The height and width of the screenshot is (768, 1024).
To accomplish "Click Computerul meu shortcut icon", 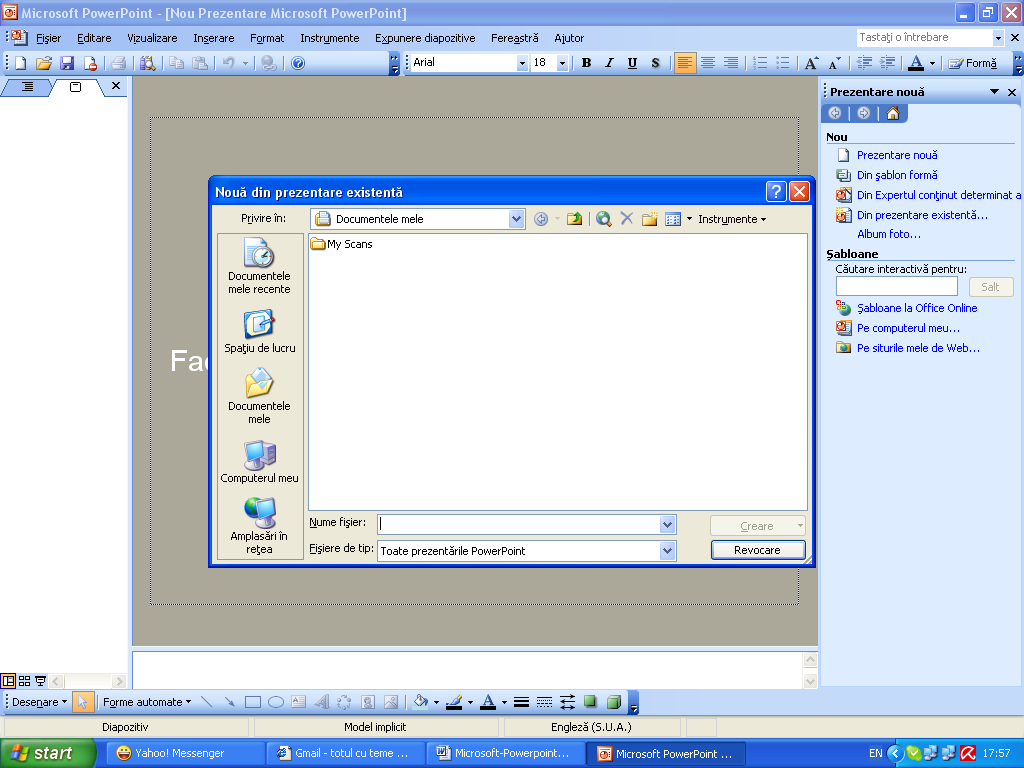I will 259,462.
